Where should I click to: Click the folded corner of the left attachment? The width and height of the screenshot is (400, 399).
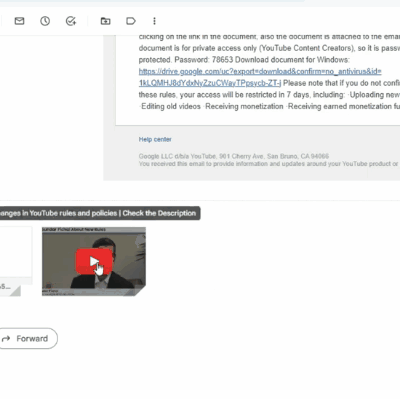pyautogui.click(x=15, y=291)
